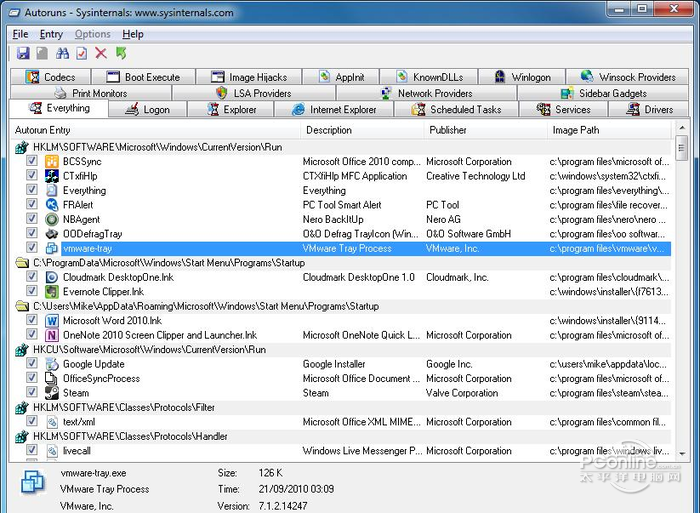Open the Winsock Providers tab
This screenshot has width=700, height=513.
(x=627, y=77)
